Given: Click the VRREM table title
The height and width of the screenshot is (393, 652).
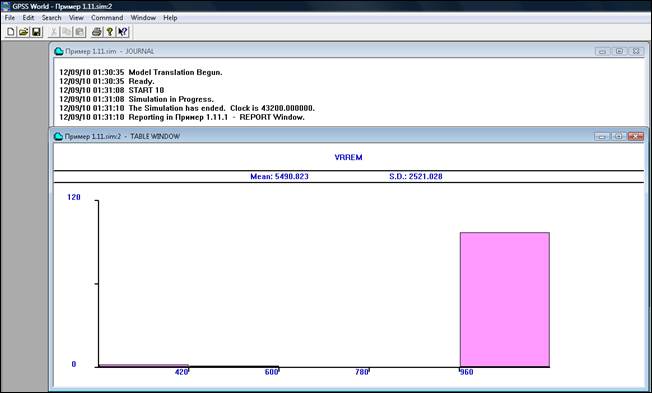Looking at the screenshot, I should (348, 157).
